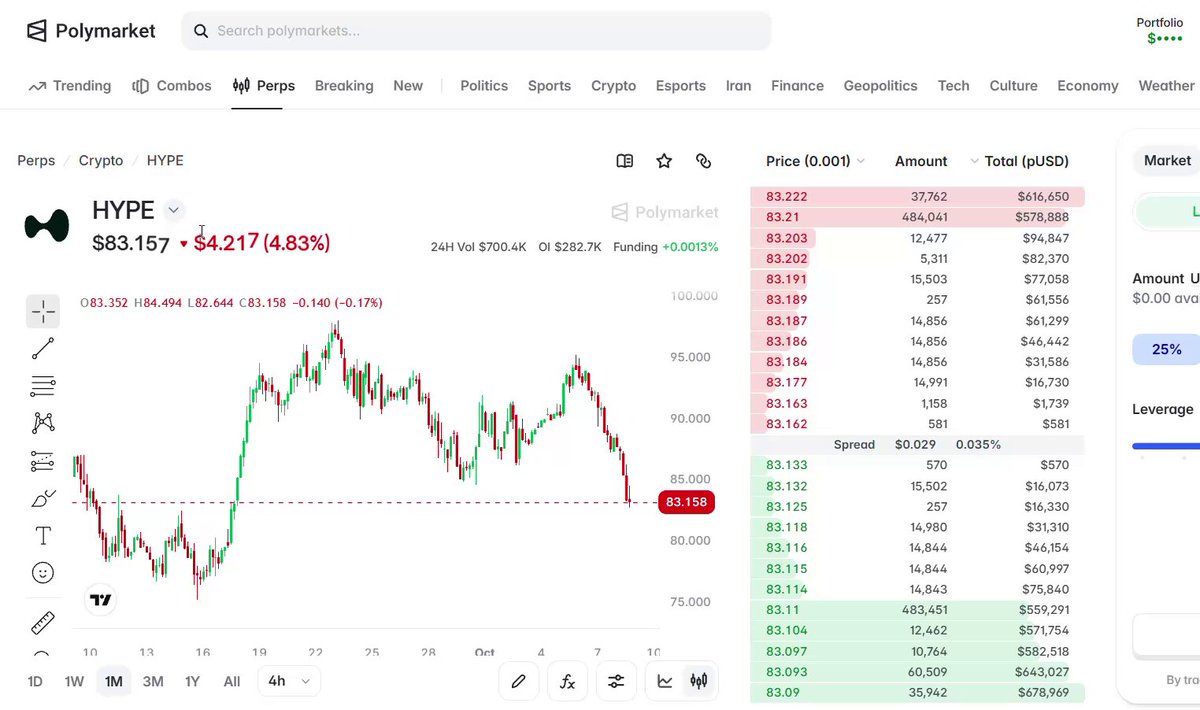Select the 25% amount button
1200x710 pixels.
tap(1166, 349)
